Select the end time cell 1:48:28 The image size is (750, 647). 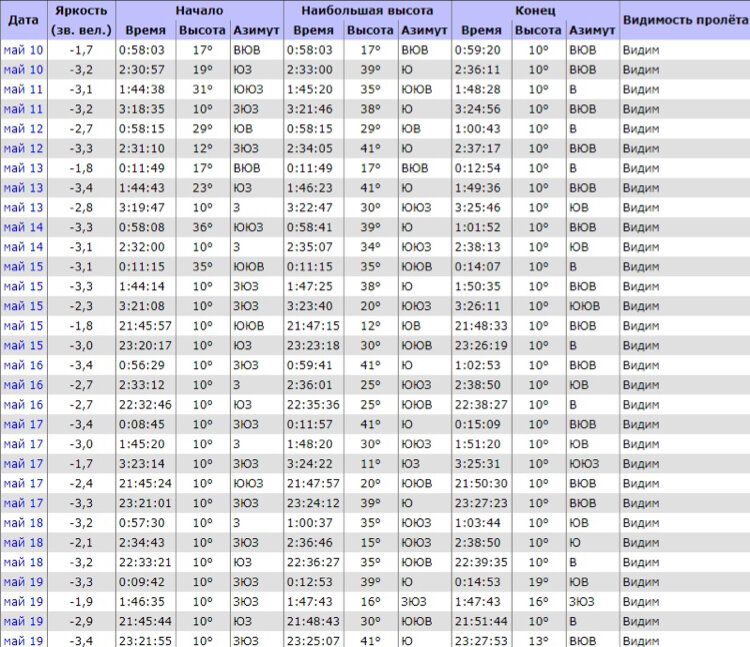(x=481, y=89)
